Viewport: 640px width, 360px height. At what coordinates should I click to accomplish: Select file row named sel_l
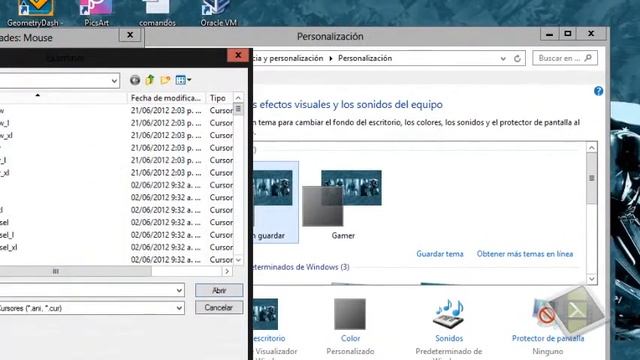(x=116, y=235)
